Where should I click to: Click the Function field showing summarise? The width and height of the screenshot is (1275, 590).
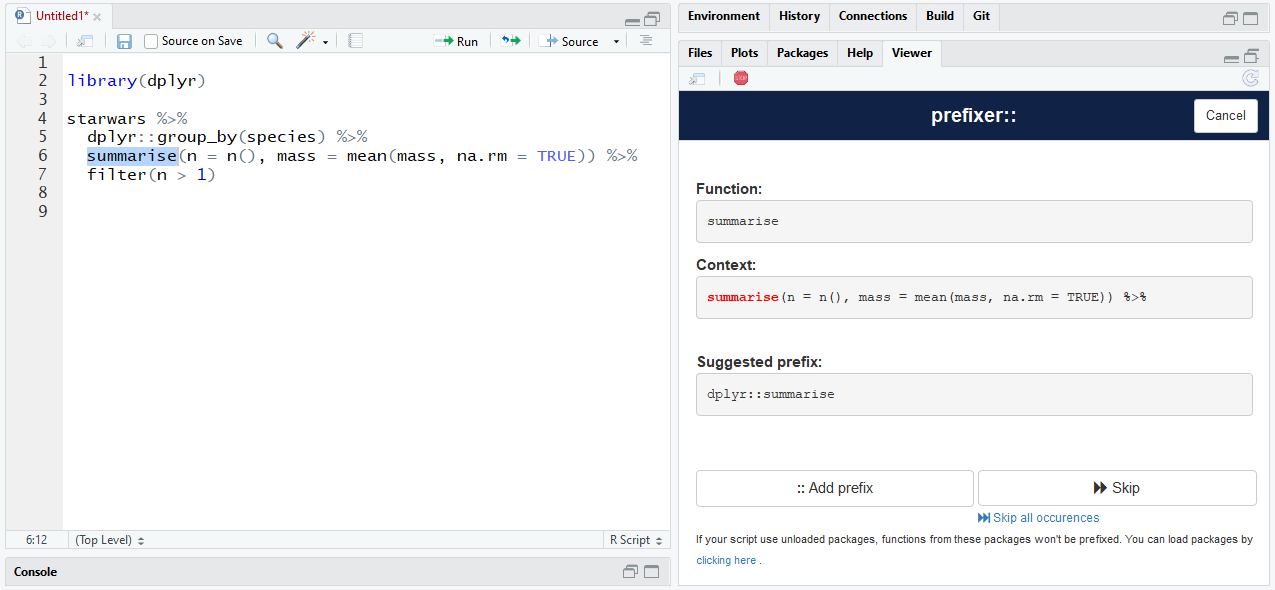tap(974, 221)
